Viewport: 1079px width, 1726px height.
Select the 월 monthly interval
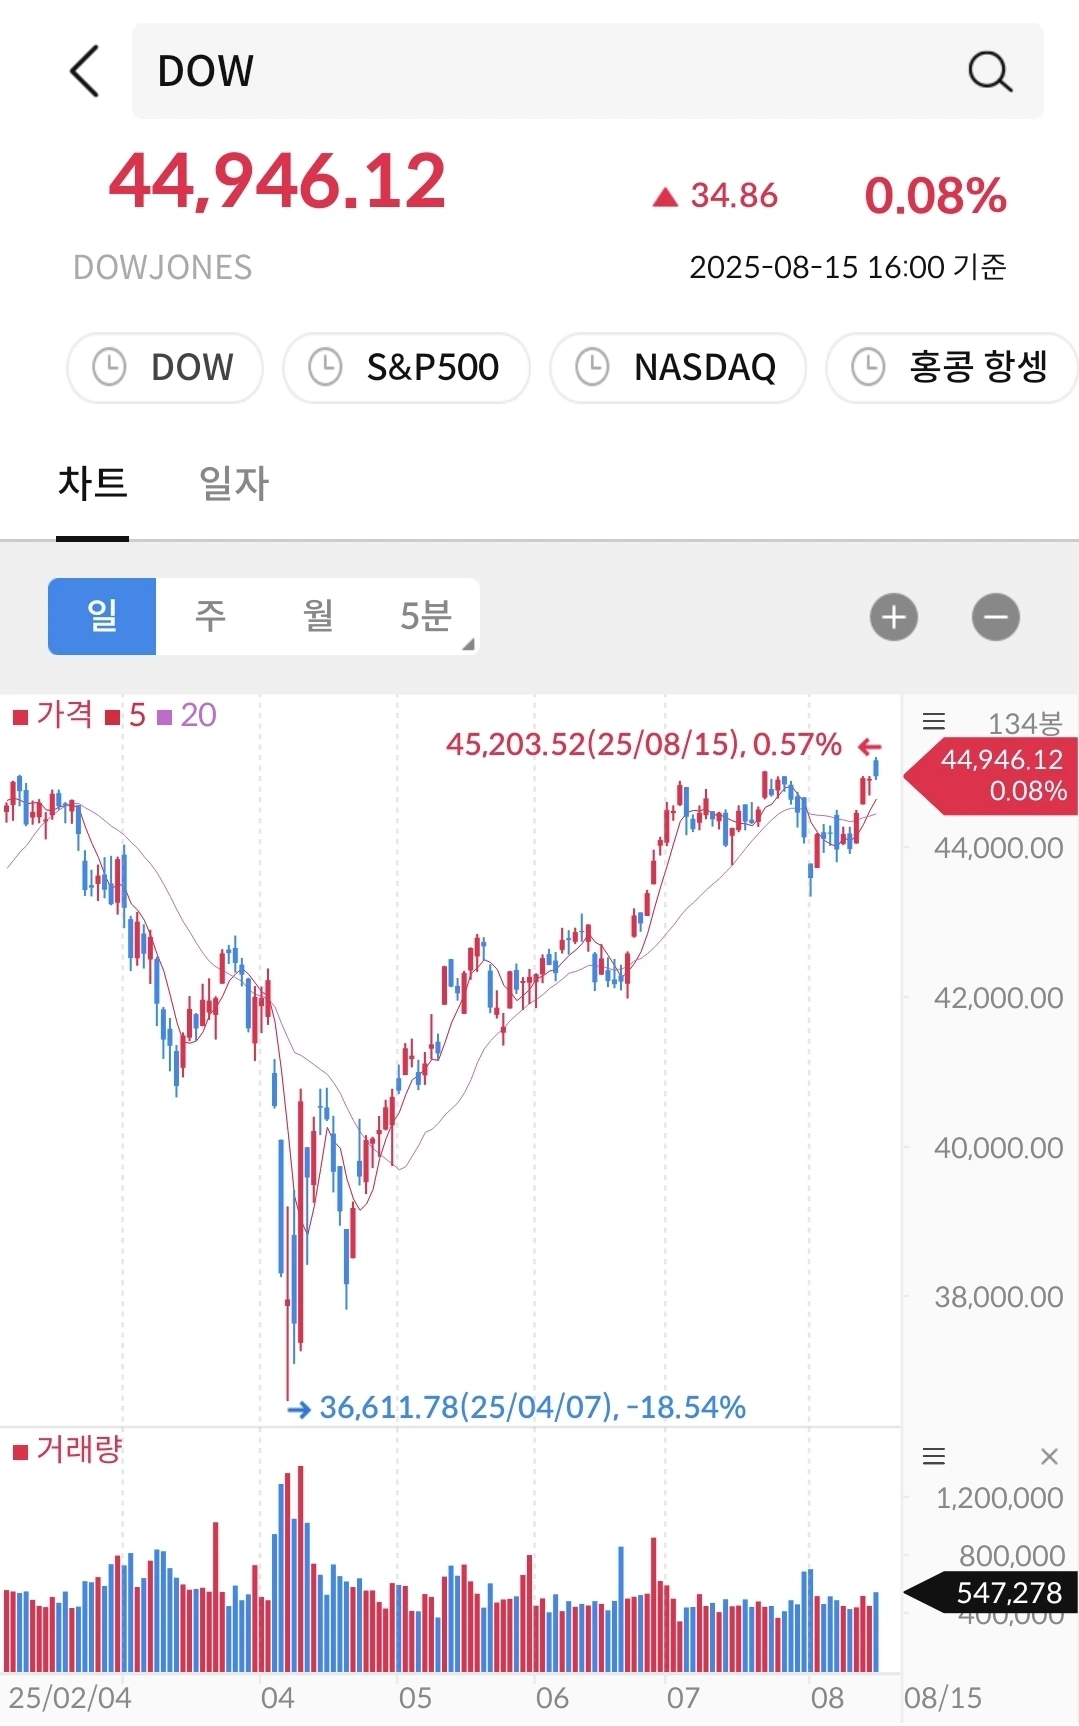point(318,616)
